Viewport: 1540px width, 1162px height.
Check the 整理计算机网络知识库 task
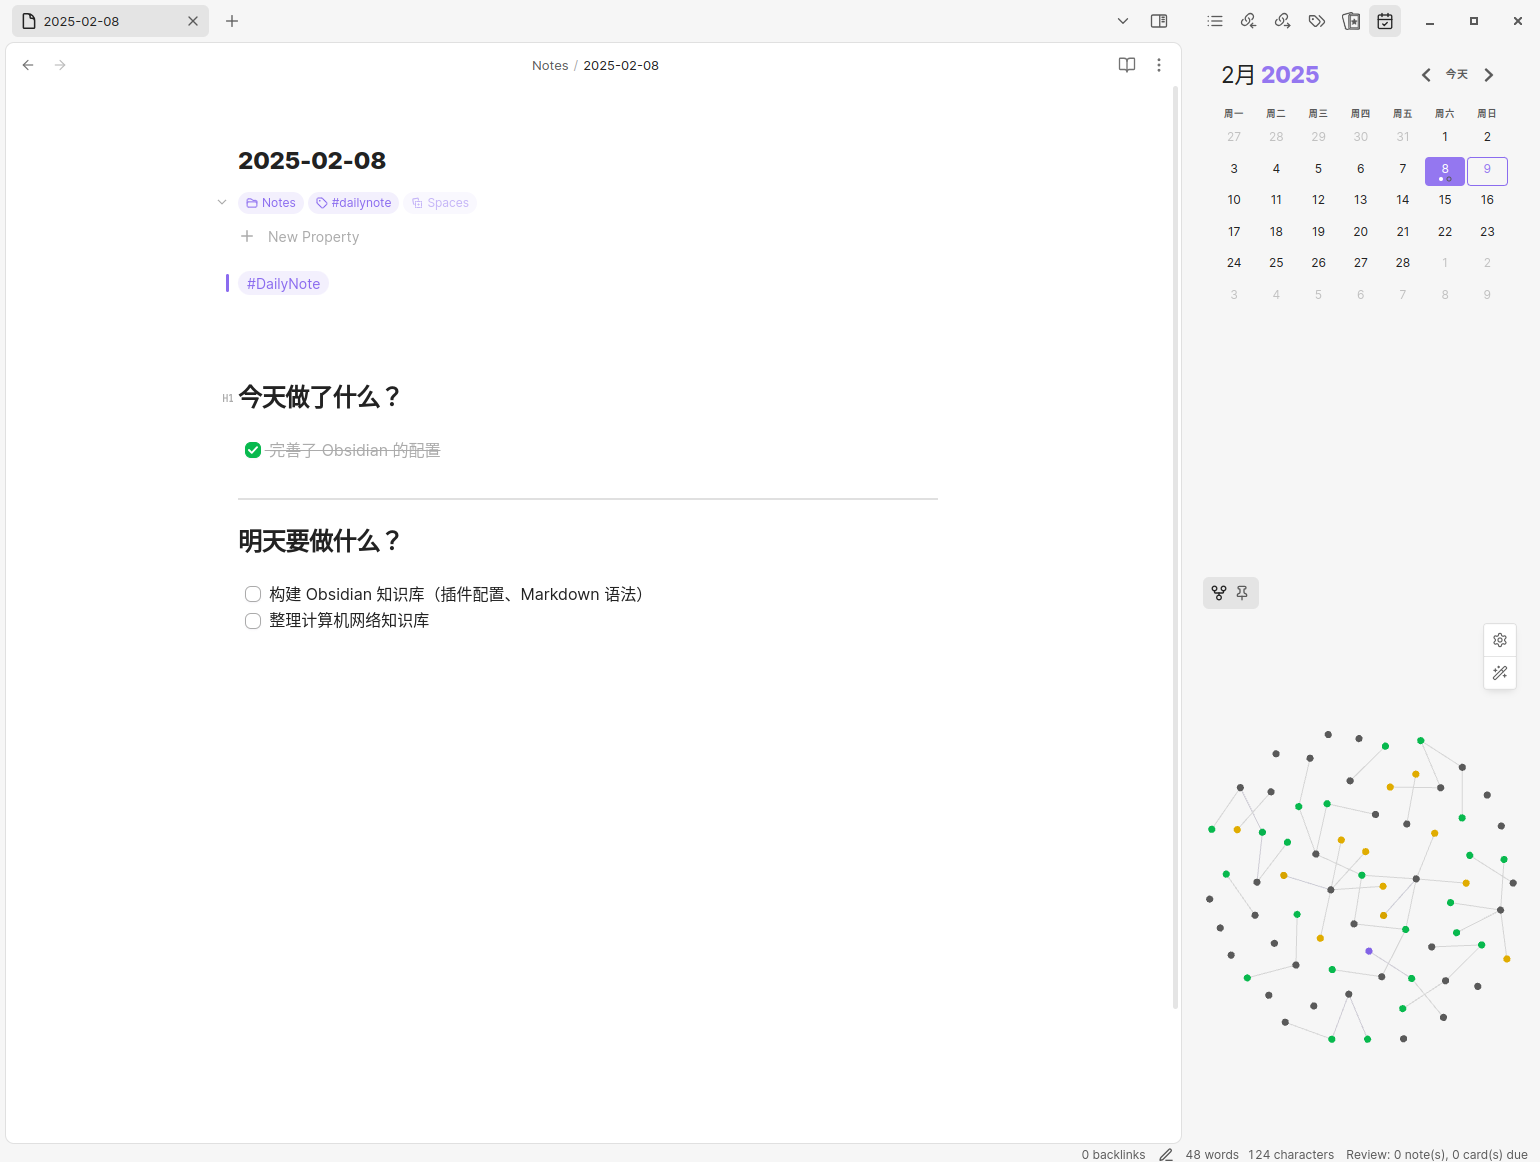(253, 621)
